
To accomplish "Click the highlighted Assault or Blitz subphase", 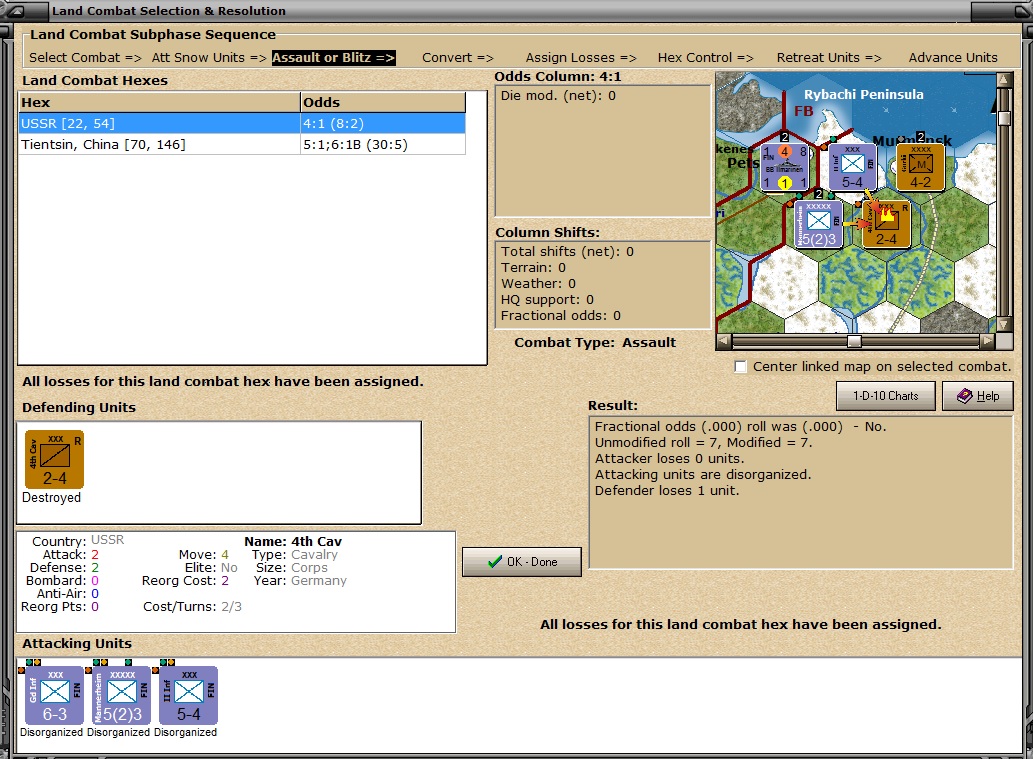I will (333, 57).
